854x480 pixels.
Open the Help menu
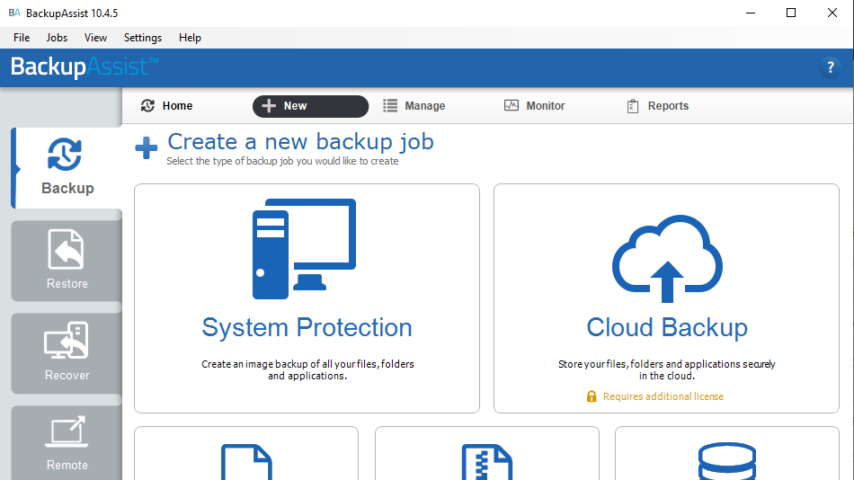[x=190, y=38]
